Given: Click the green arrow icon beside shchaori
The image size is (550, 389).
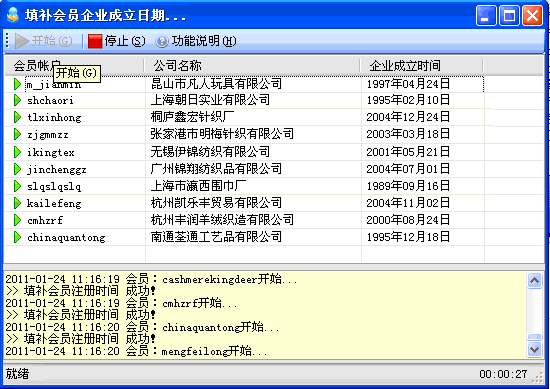Looking at the screenshot, I should click(x=17, y=100).
